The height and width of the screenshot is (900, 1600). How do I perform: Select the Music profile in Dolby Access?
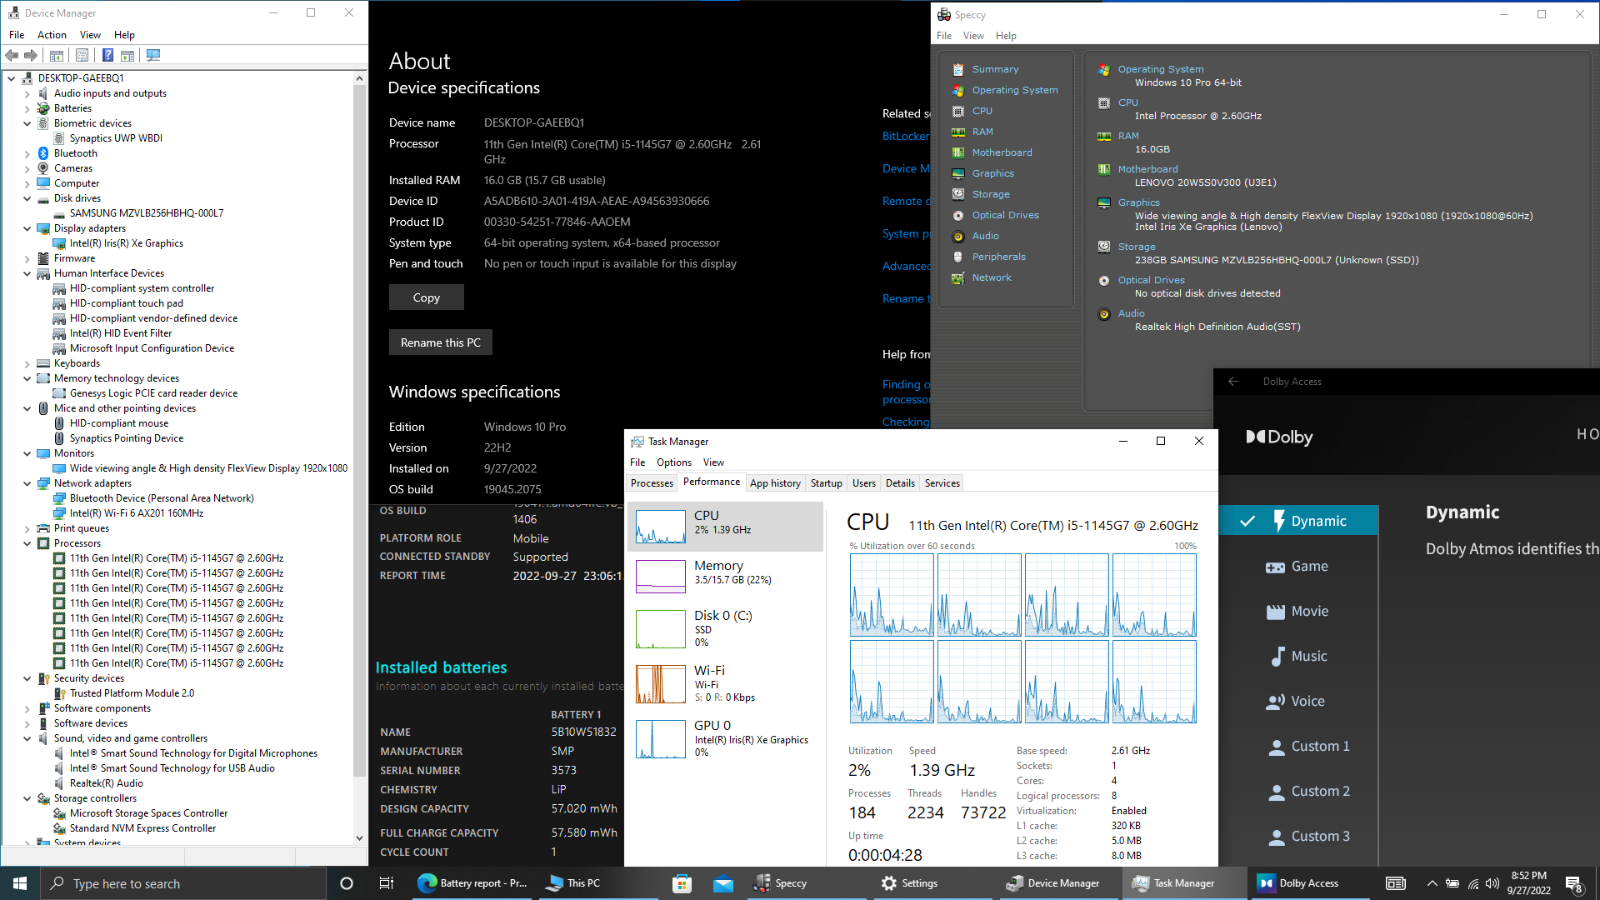click(x=1298, y=656)
